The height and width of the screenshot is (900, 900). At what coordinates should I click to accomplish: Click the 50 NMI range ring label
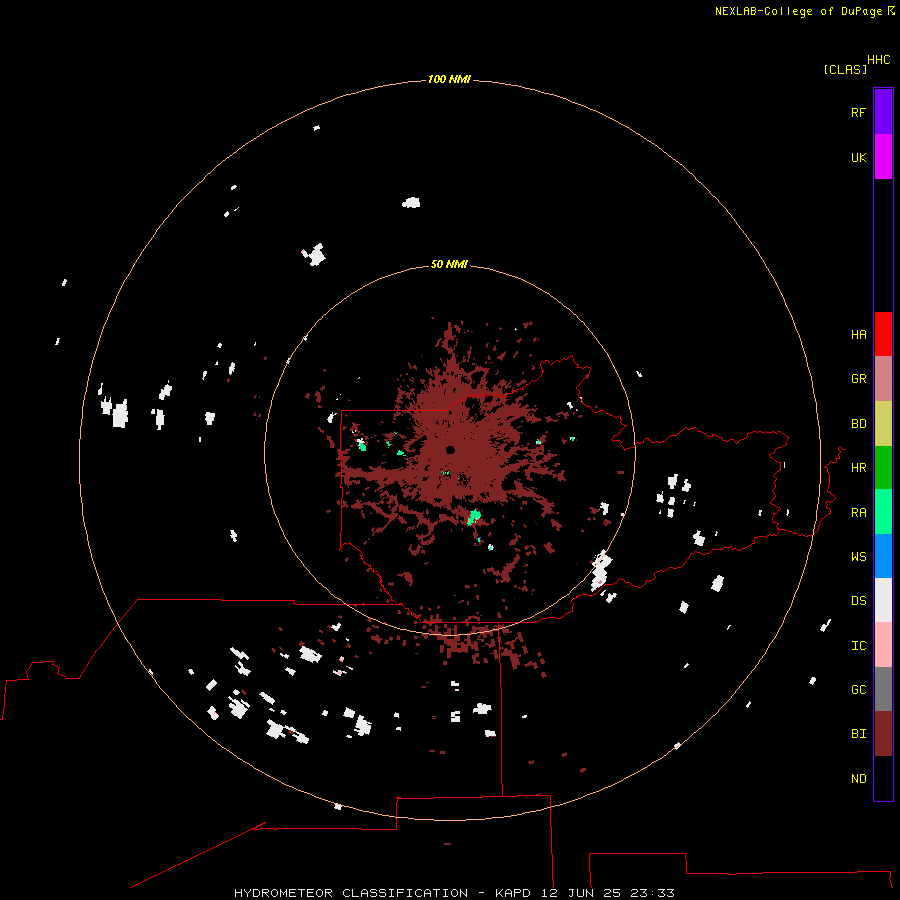(449, 264)
